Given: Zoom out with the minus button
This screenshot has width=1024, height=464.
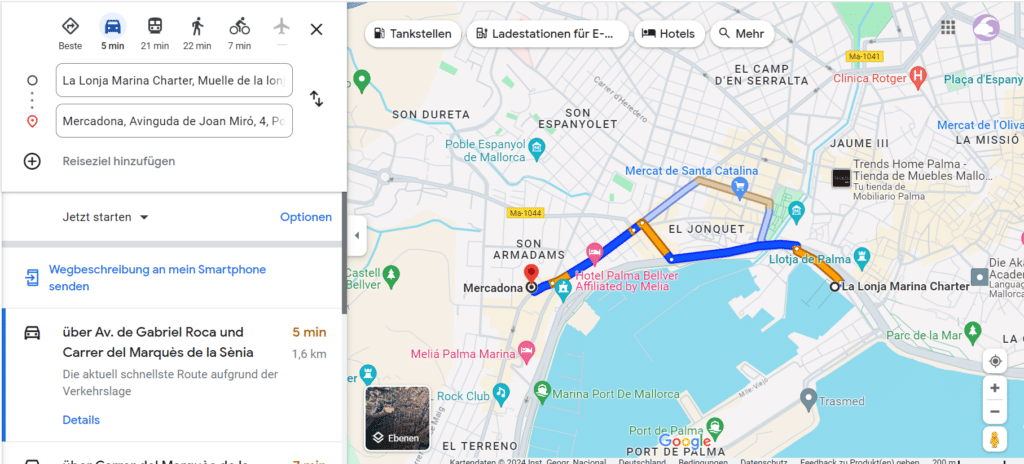Looking at the screenshot, I should point(995,411).
